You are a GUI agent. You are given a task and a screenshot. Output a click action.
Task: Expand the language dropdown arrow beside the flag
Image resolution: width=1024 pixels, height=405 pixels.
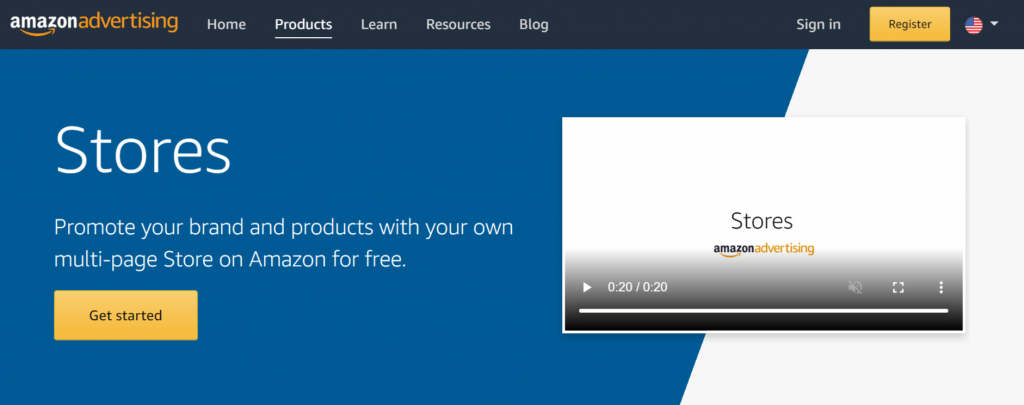coord(994,24)
